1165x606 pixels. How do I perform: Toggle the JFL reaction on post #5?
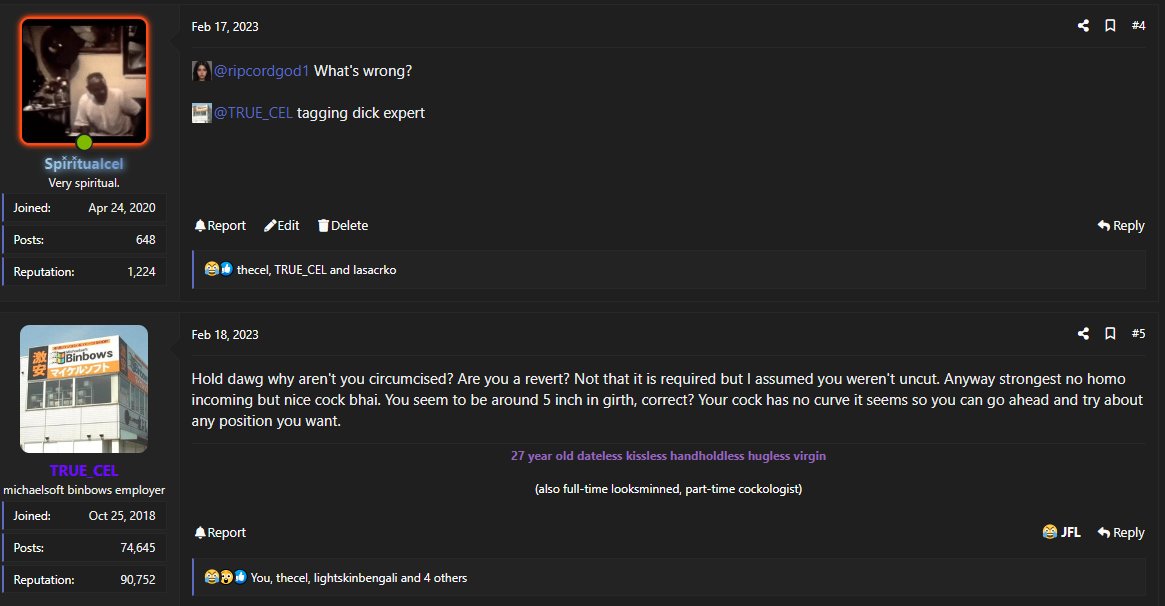click(x=1062, y=532)
